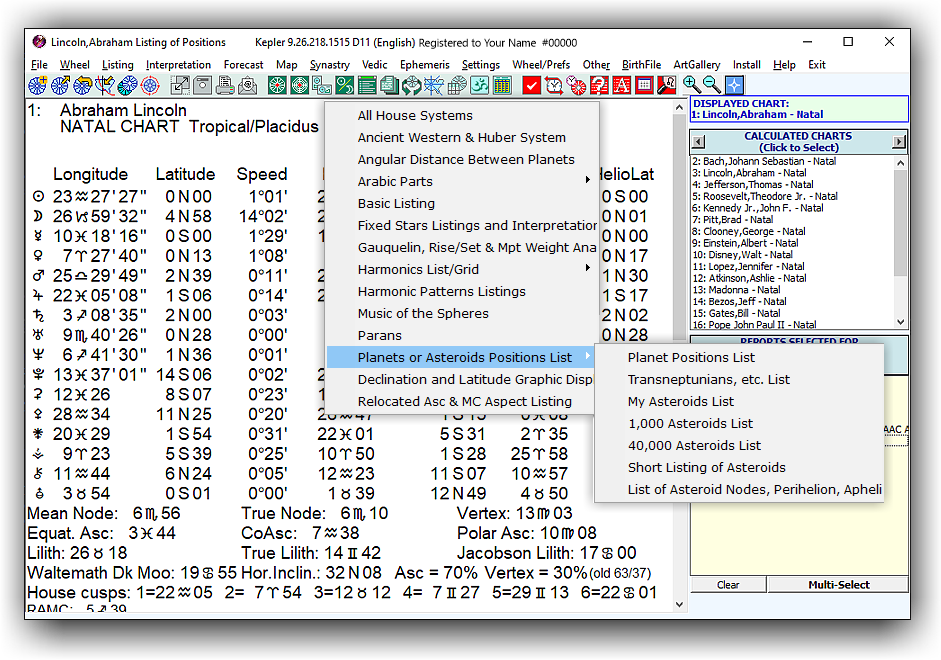Open the Wheel/Prefs menu
Image resolution: width=941 pixels, height=660 pixels.
[x=541, y=65]
